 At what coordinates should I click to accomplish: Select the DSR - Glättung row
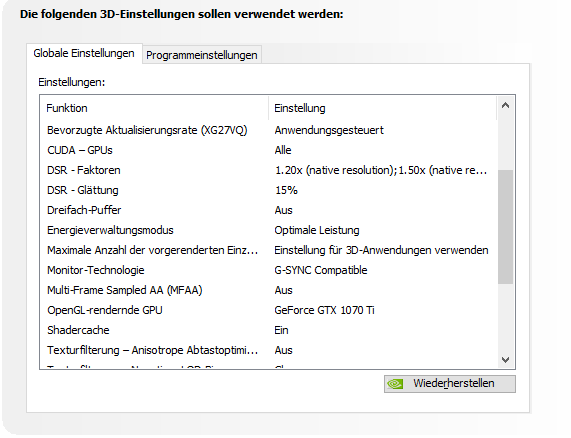coord(268,190)
